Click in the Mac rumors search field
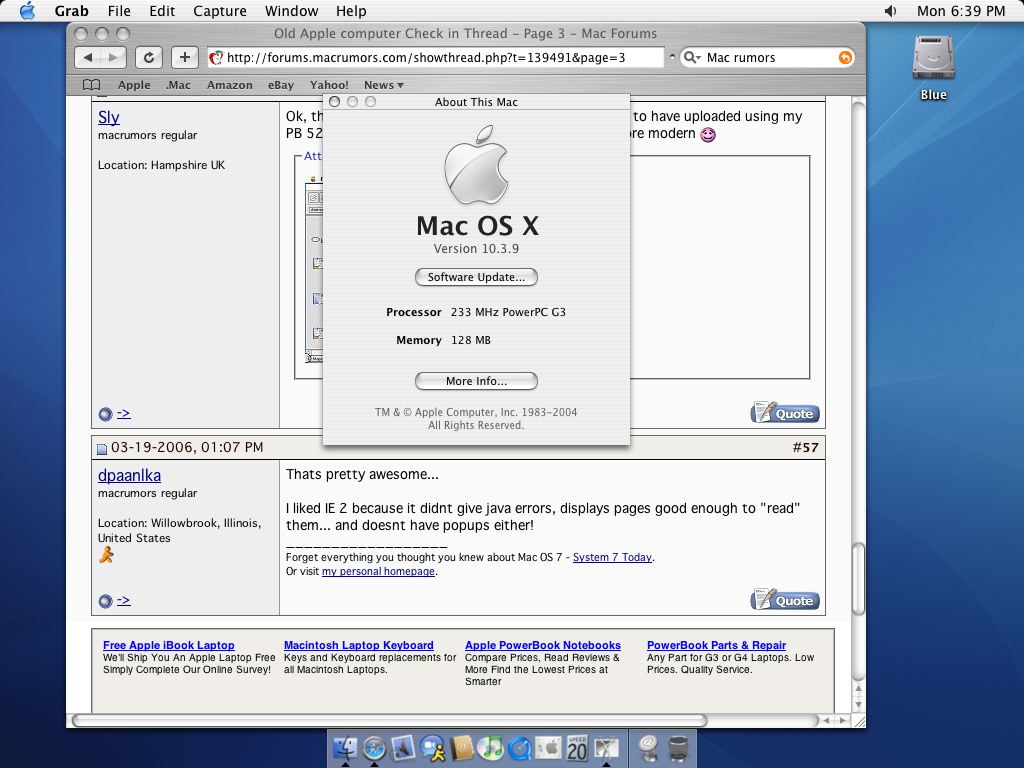1024x768 pixels. (769, 57)
